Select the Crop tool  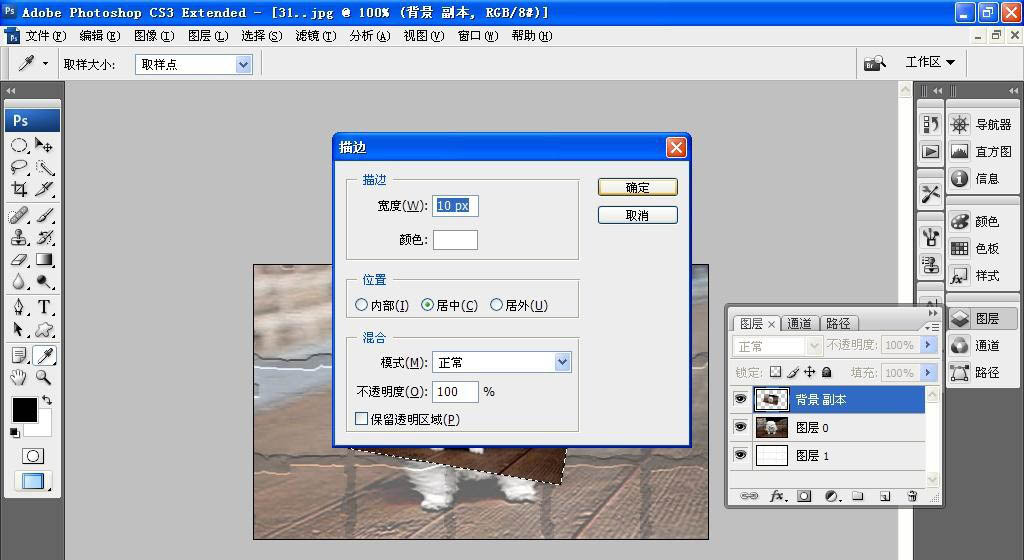19,189
